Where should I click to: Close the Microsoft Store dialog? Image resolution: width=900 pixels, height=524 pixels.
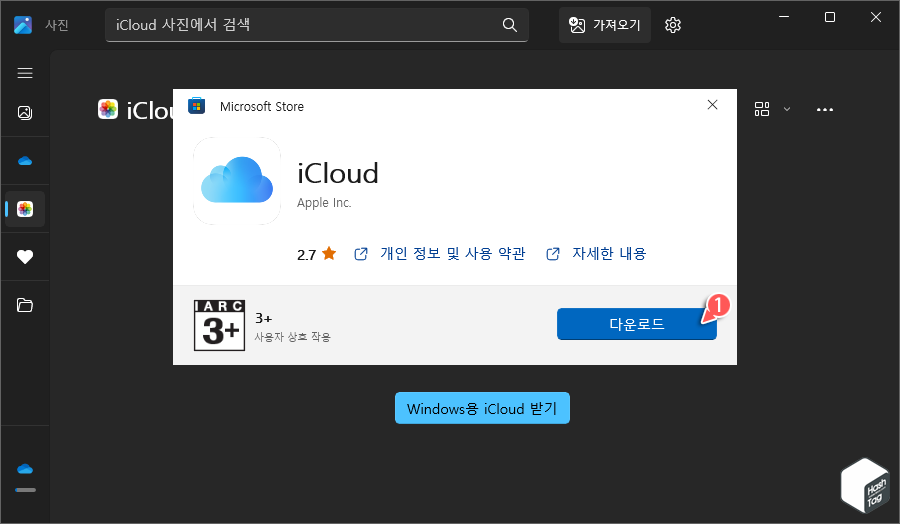[712, 104]
